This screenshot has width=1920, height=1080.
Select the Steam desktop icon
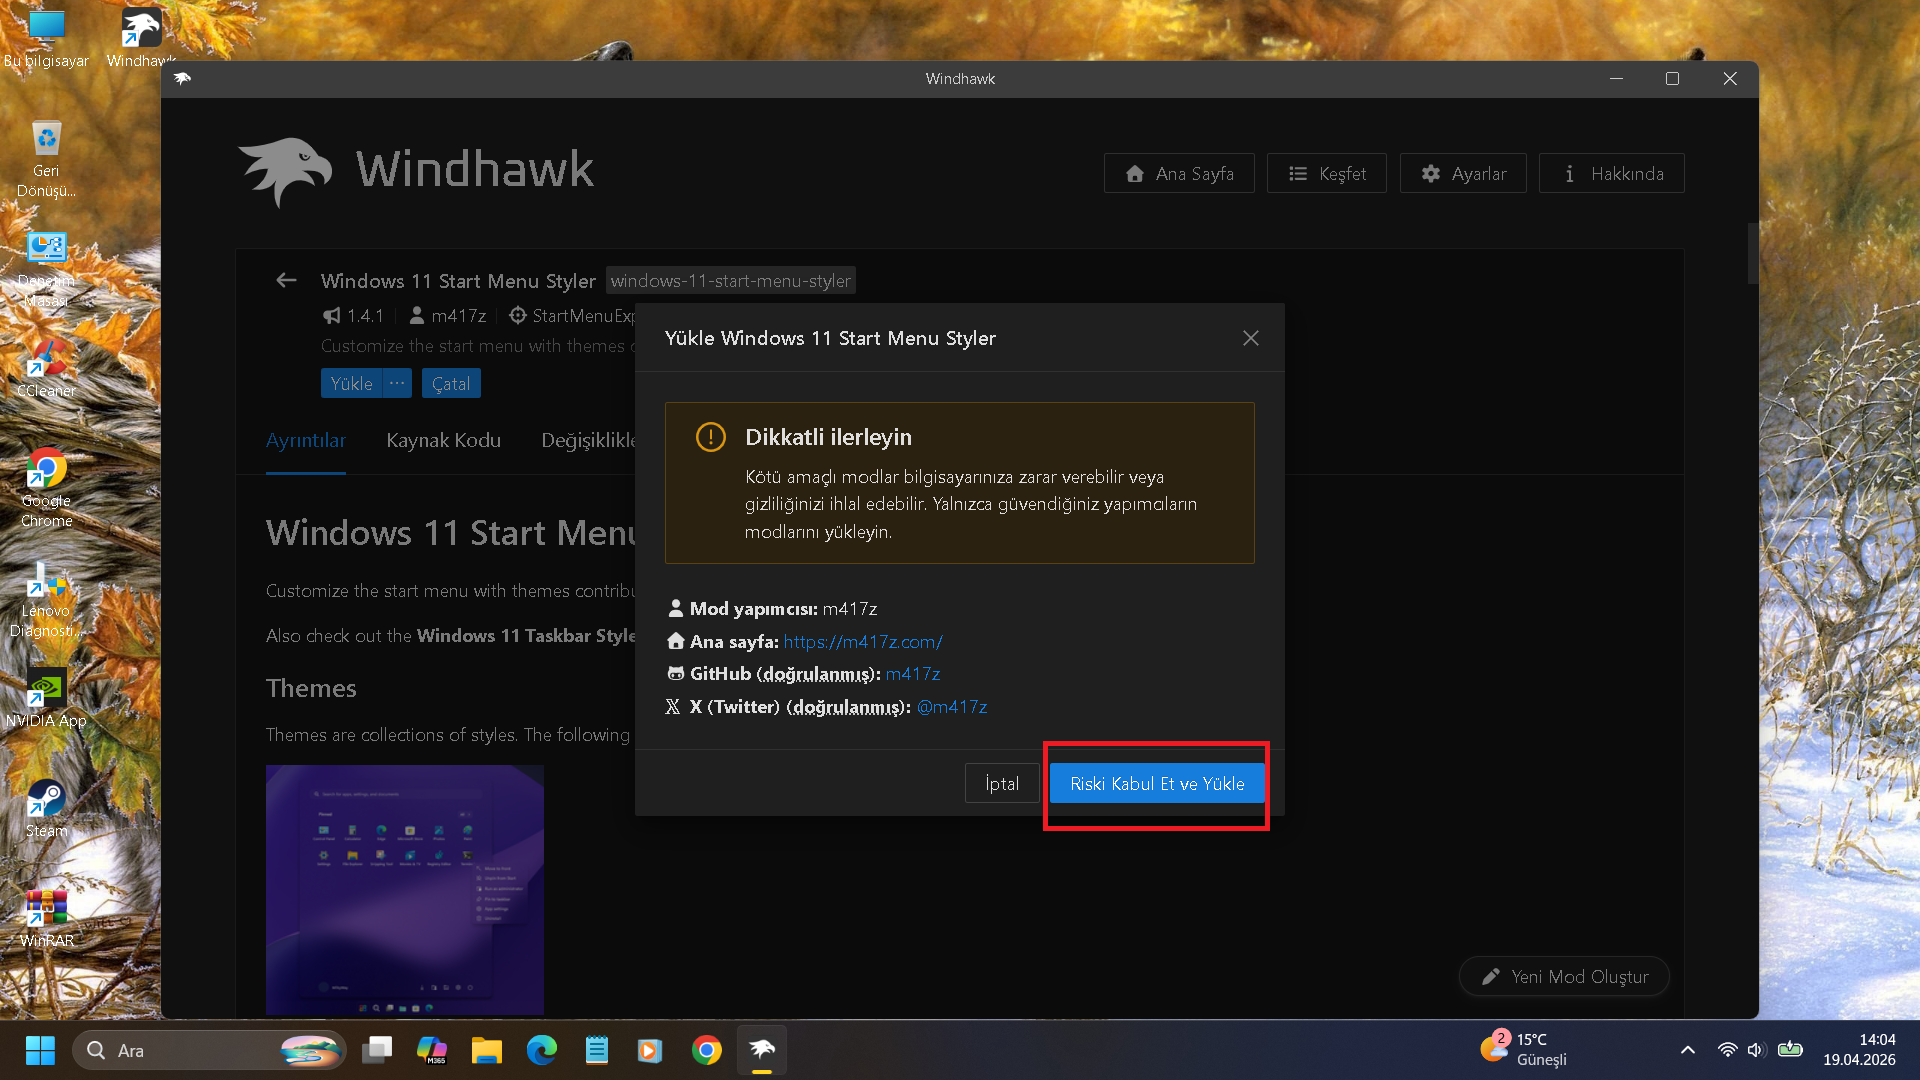pyautogui.click(x=46, y=808)
